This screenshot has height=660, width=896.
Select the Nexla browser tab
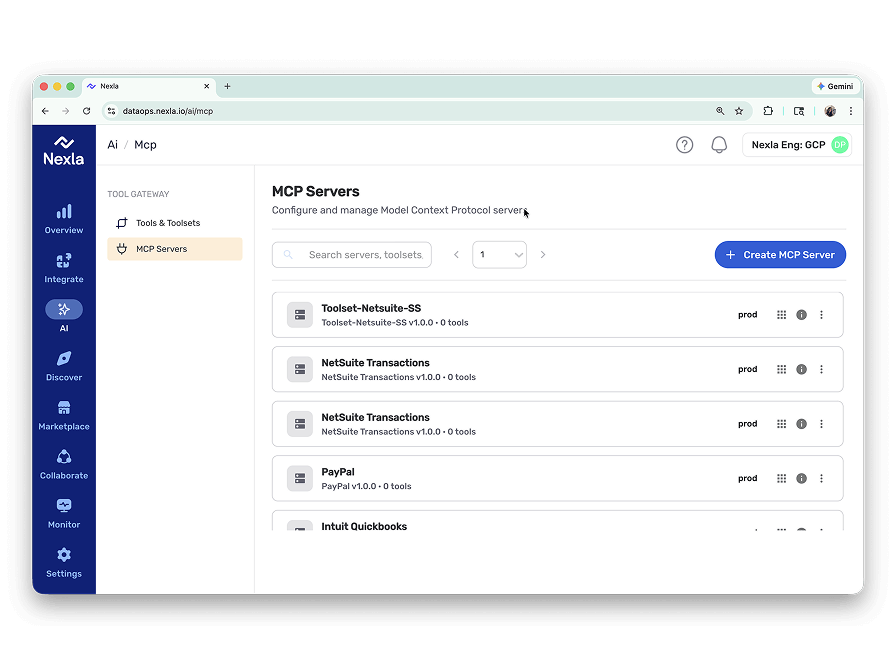pos(140,86)
